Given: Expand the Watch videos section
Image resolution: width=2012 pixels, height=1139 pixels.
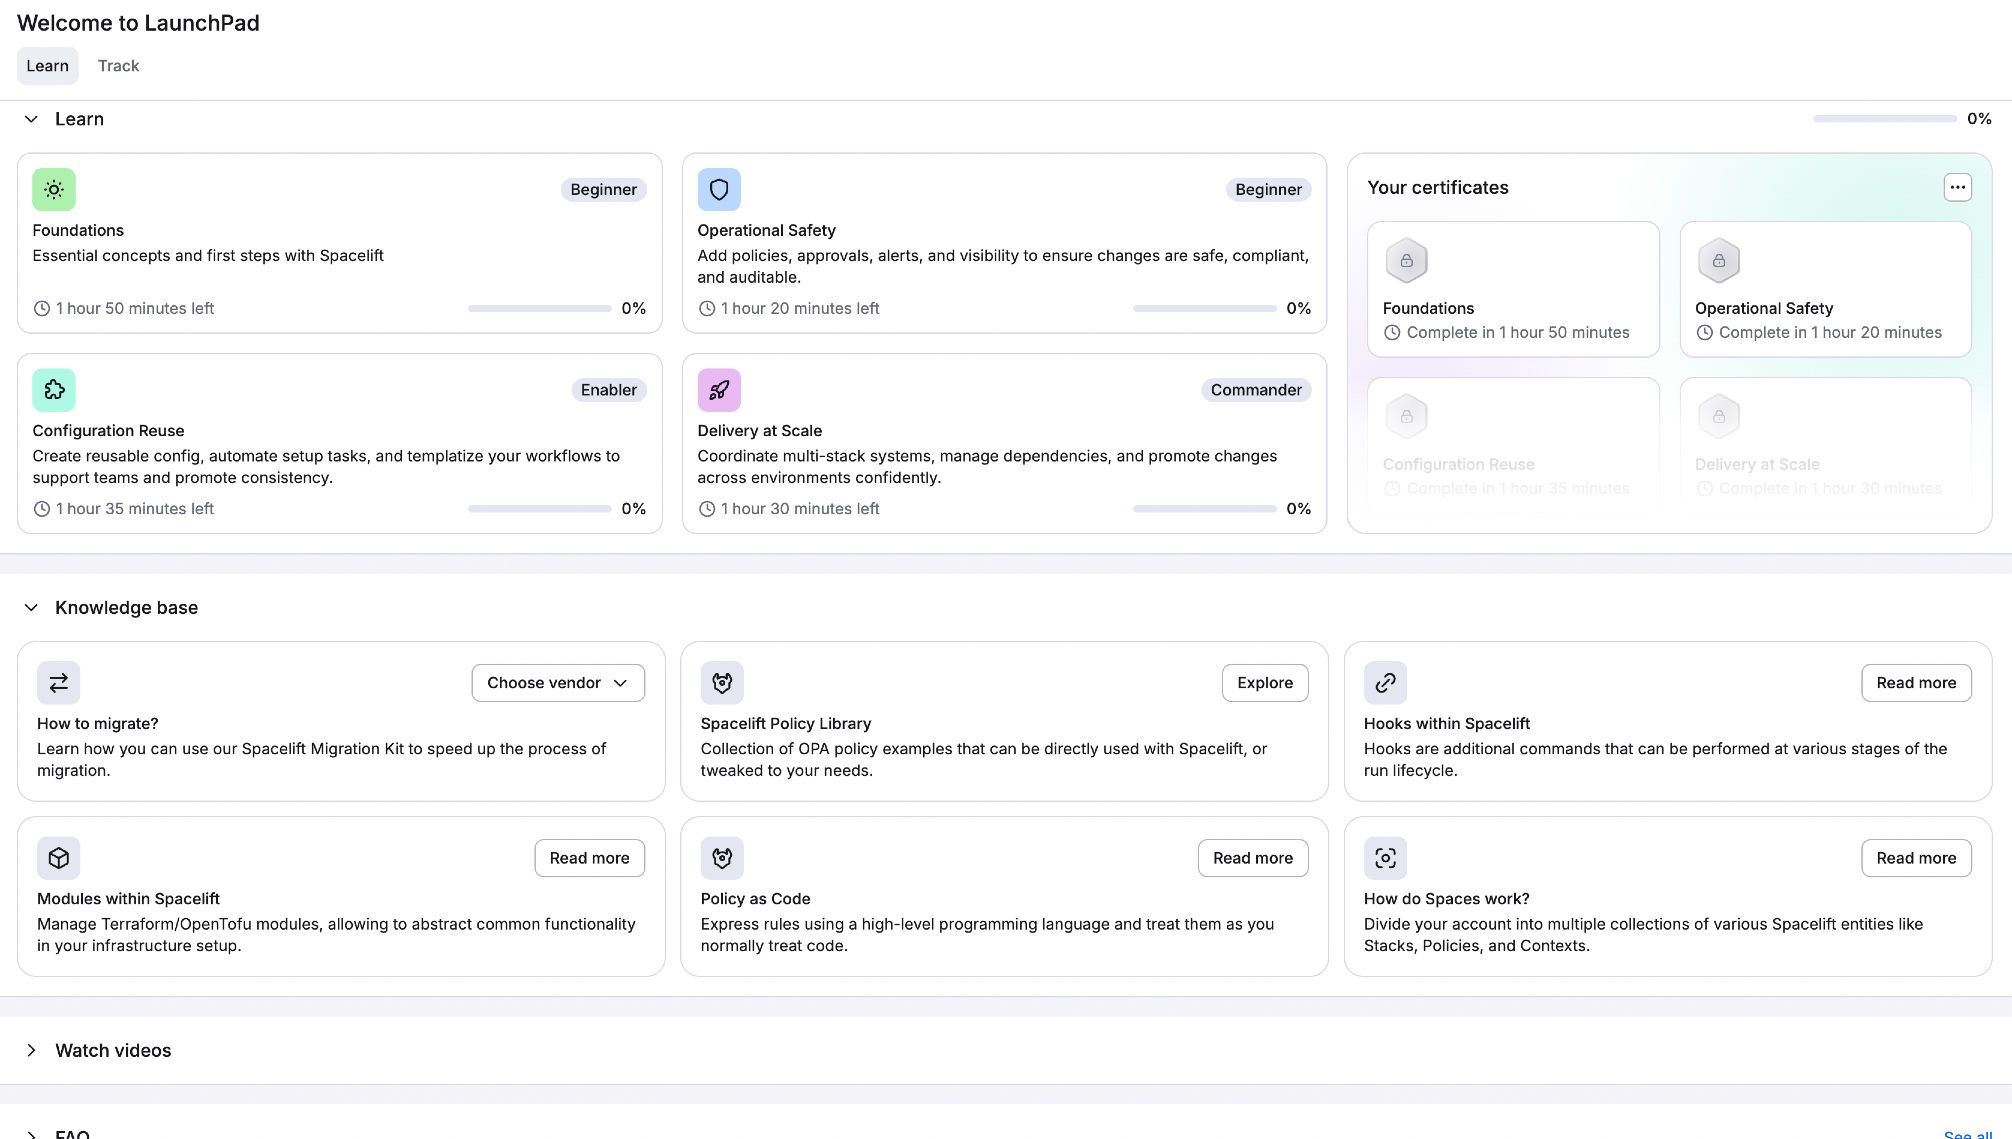Looking at the screenshot, I should (31, 1050).
